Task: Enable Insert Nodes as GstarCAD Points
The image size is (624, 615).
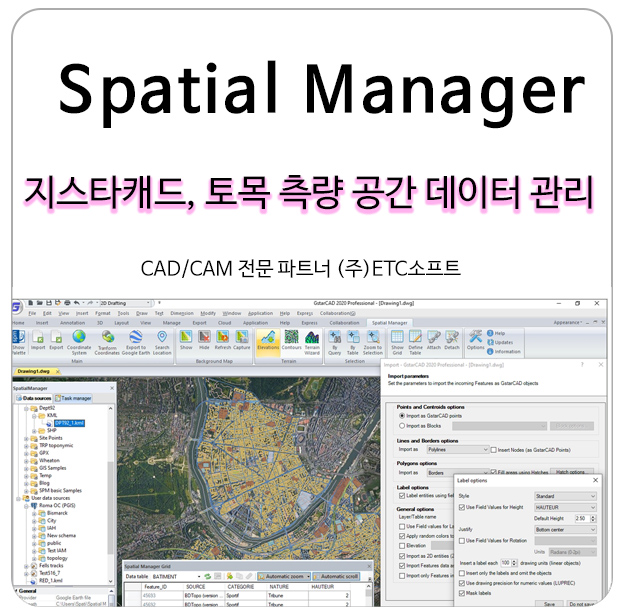Action: [x=493, y=450]
